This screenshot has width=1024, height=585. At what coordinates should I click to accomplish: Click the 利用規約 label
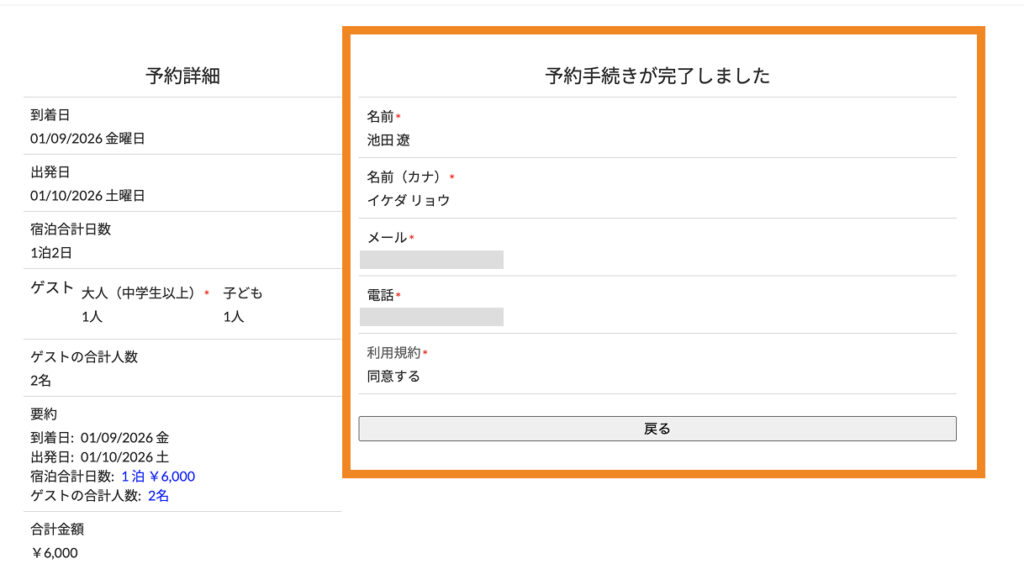[393, 353]
